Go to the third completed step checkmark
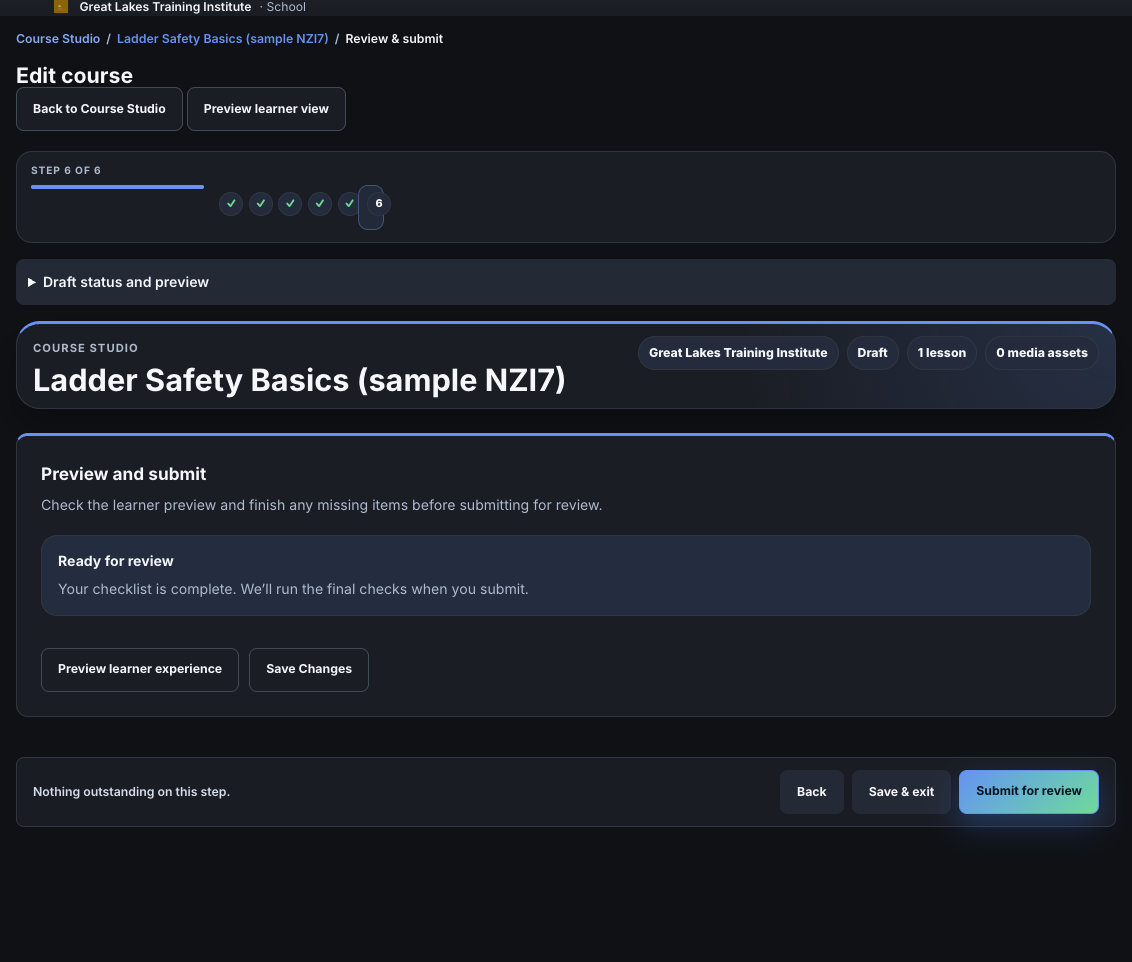The image size is (1132, 962). coord(290,204)
